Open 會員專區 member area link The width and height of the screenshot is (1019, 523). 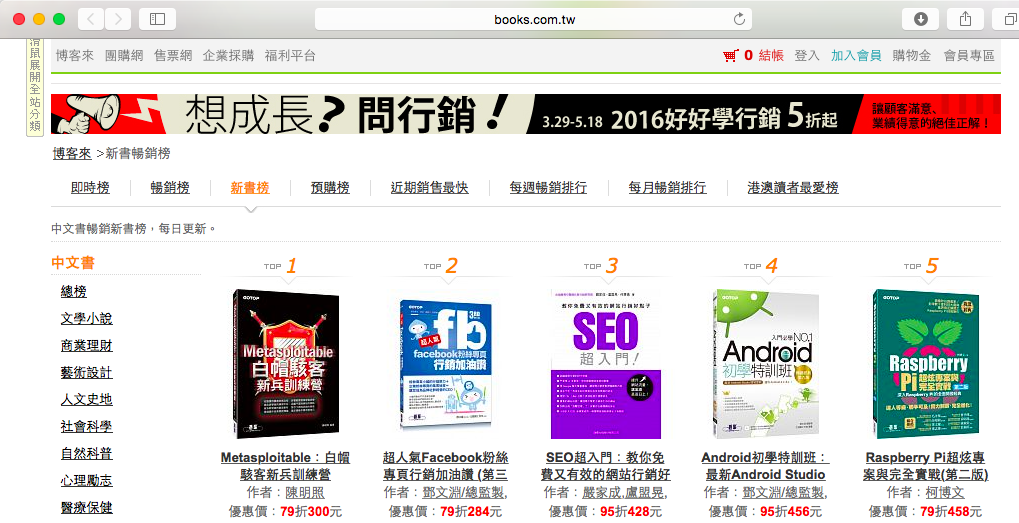click(x=969, y=56)
